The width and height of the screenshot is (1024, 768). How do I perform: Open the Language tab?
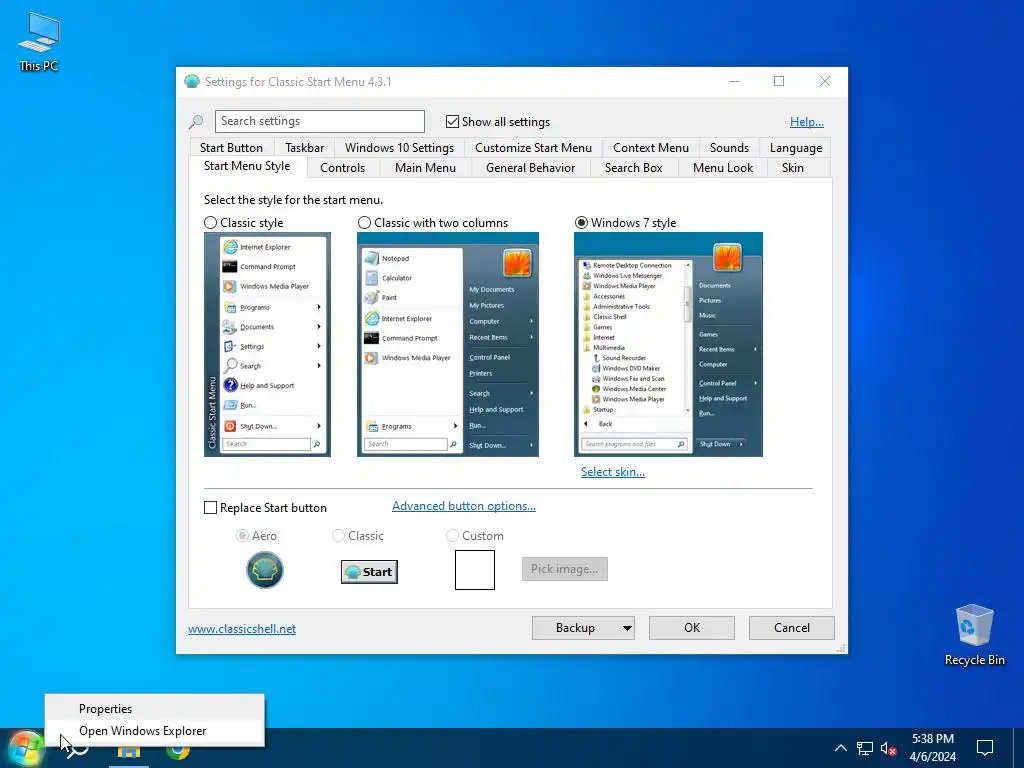pyautogui.click(x=795, y=148)
